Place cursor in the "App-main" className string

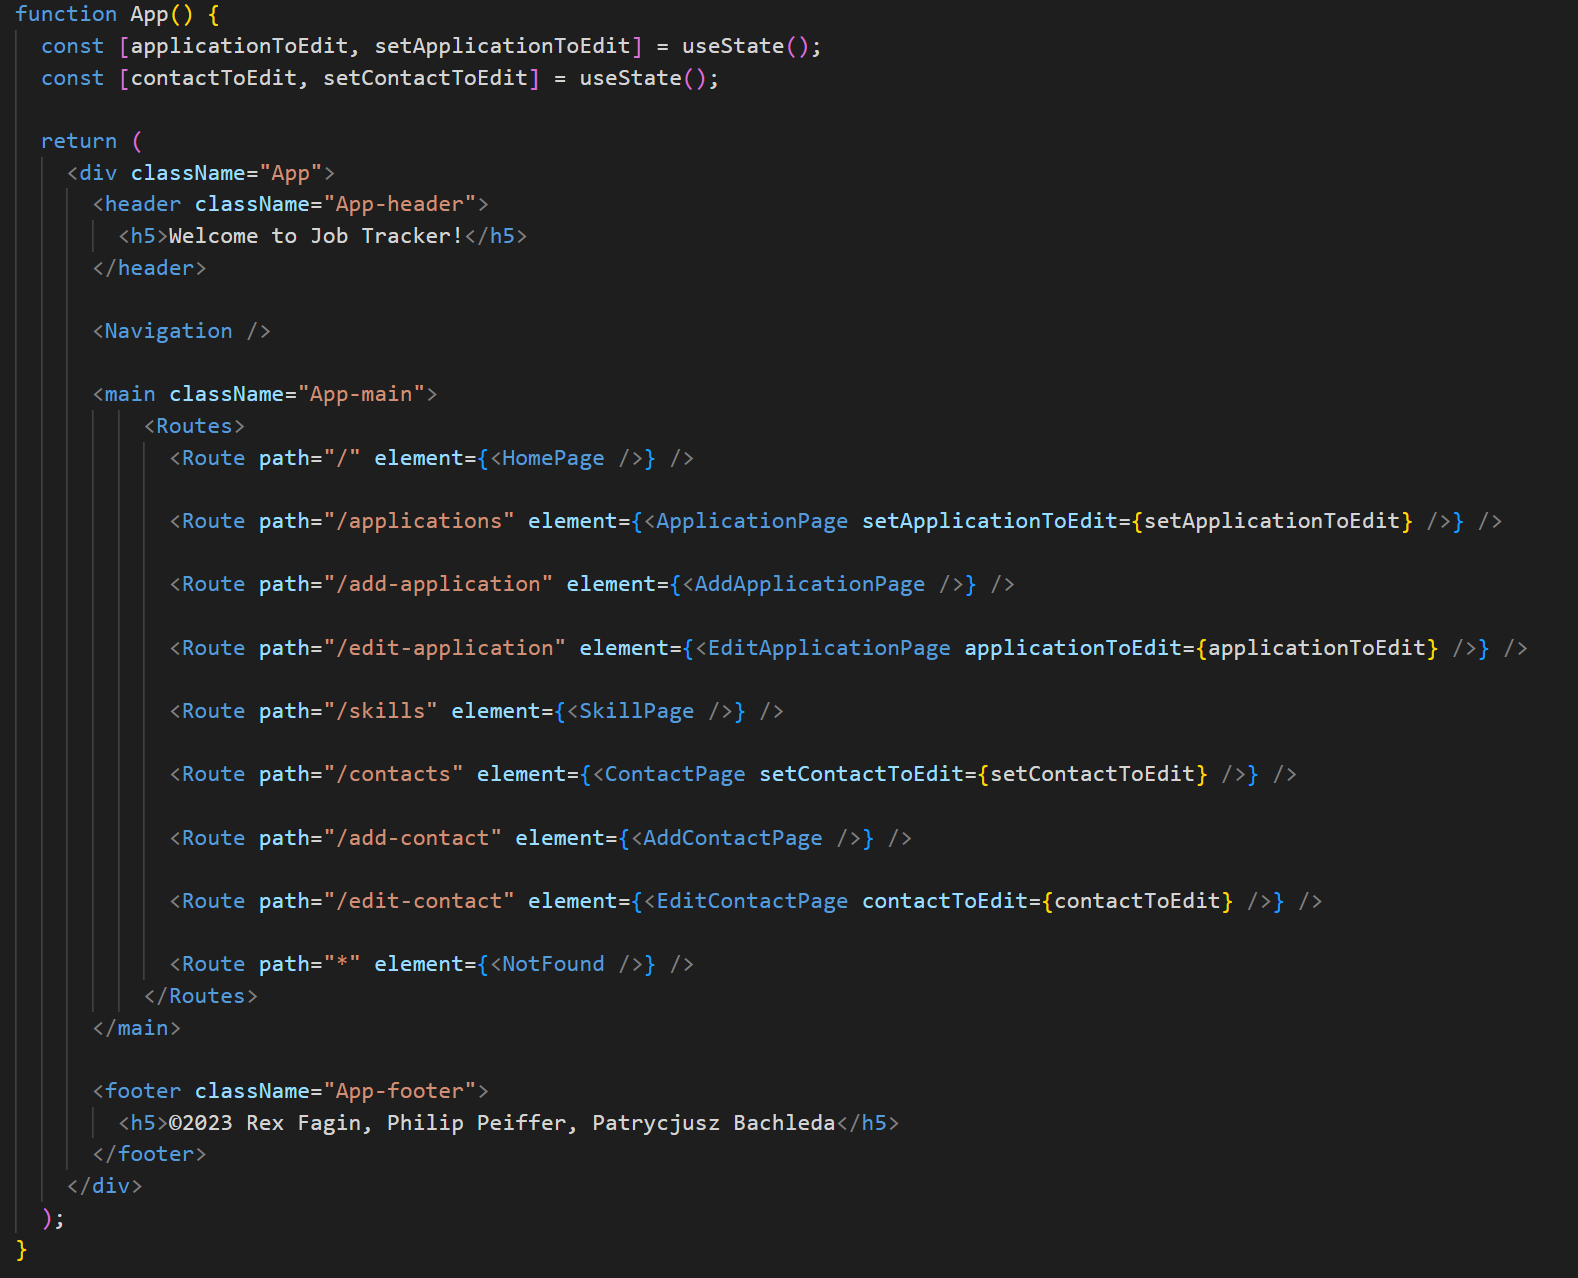[361, 394]
